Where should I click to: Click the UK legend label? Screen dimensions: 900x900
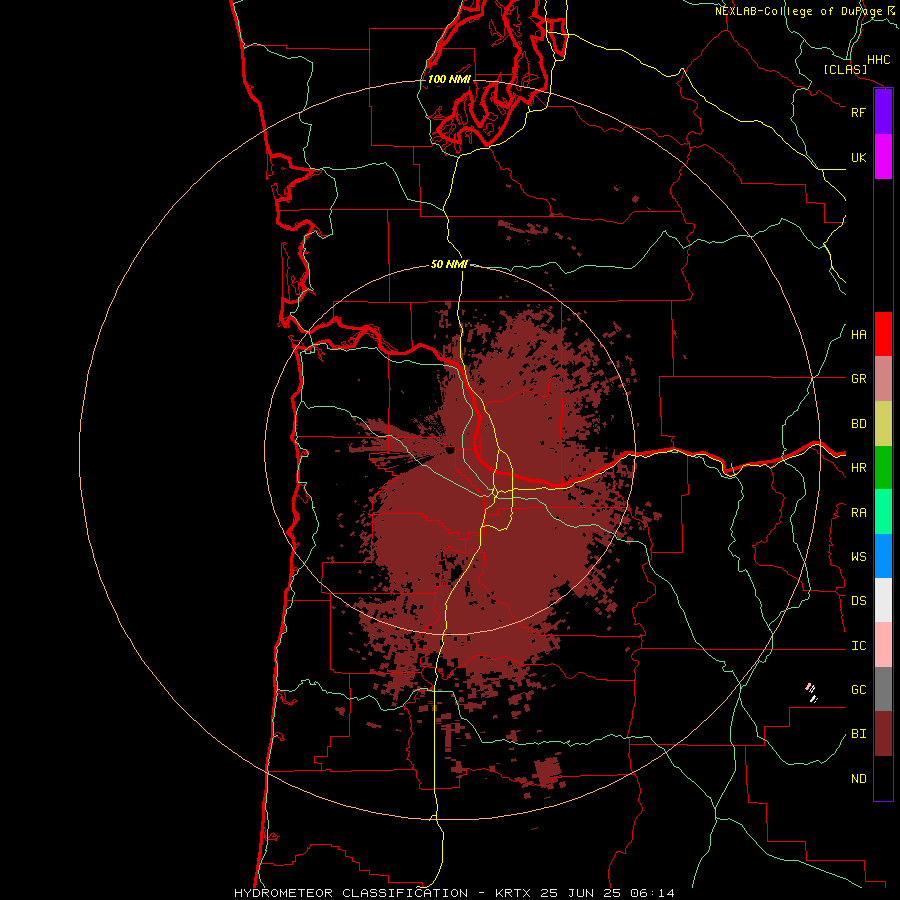click(859, 157)
